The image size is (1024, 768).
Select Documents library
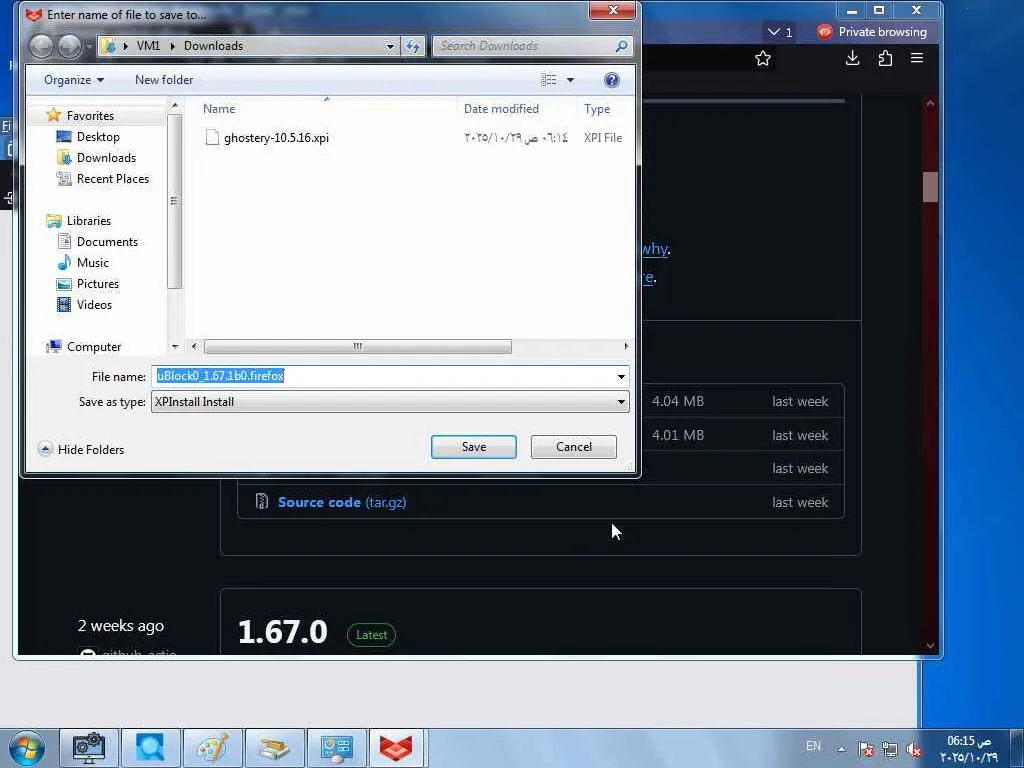107,242
